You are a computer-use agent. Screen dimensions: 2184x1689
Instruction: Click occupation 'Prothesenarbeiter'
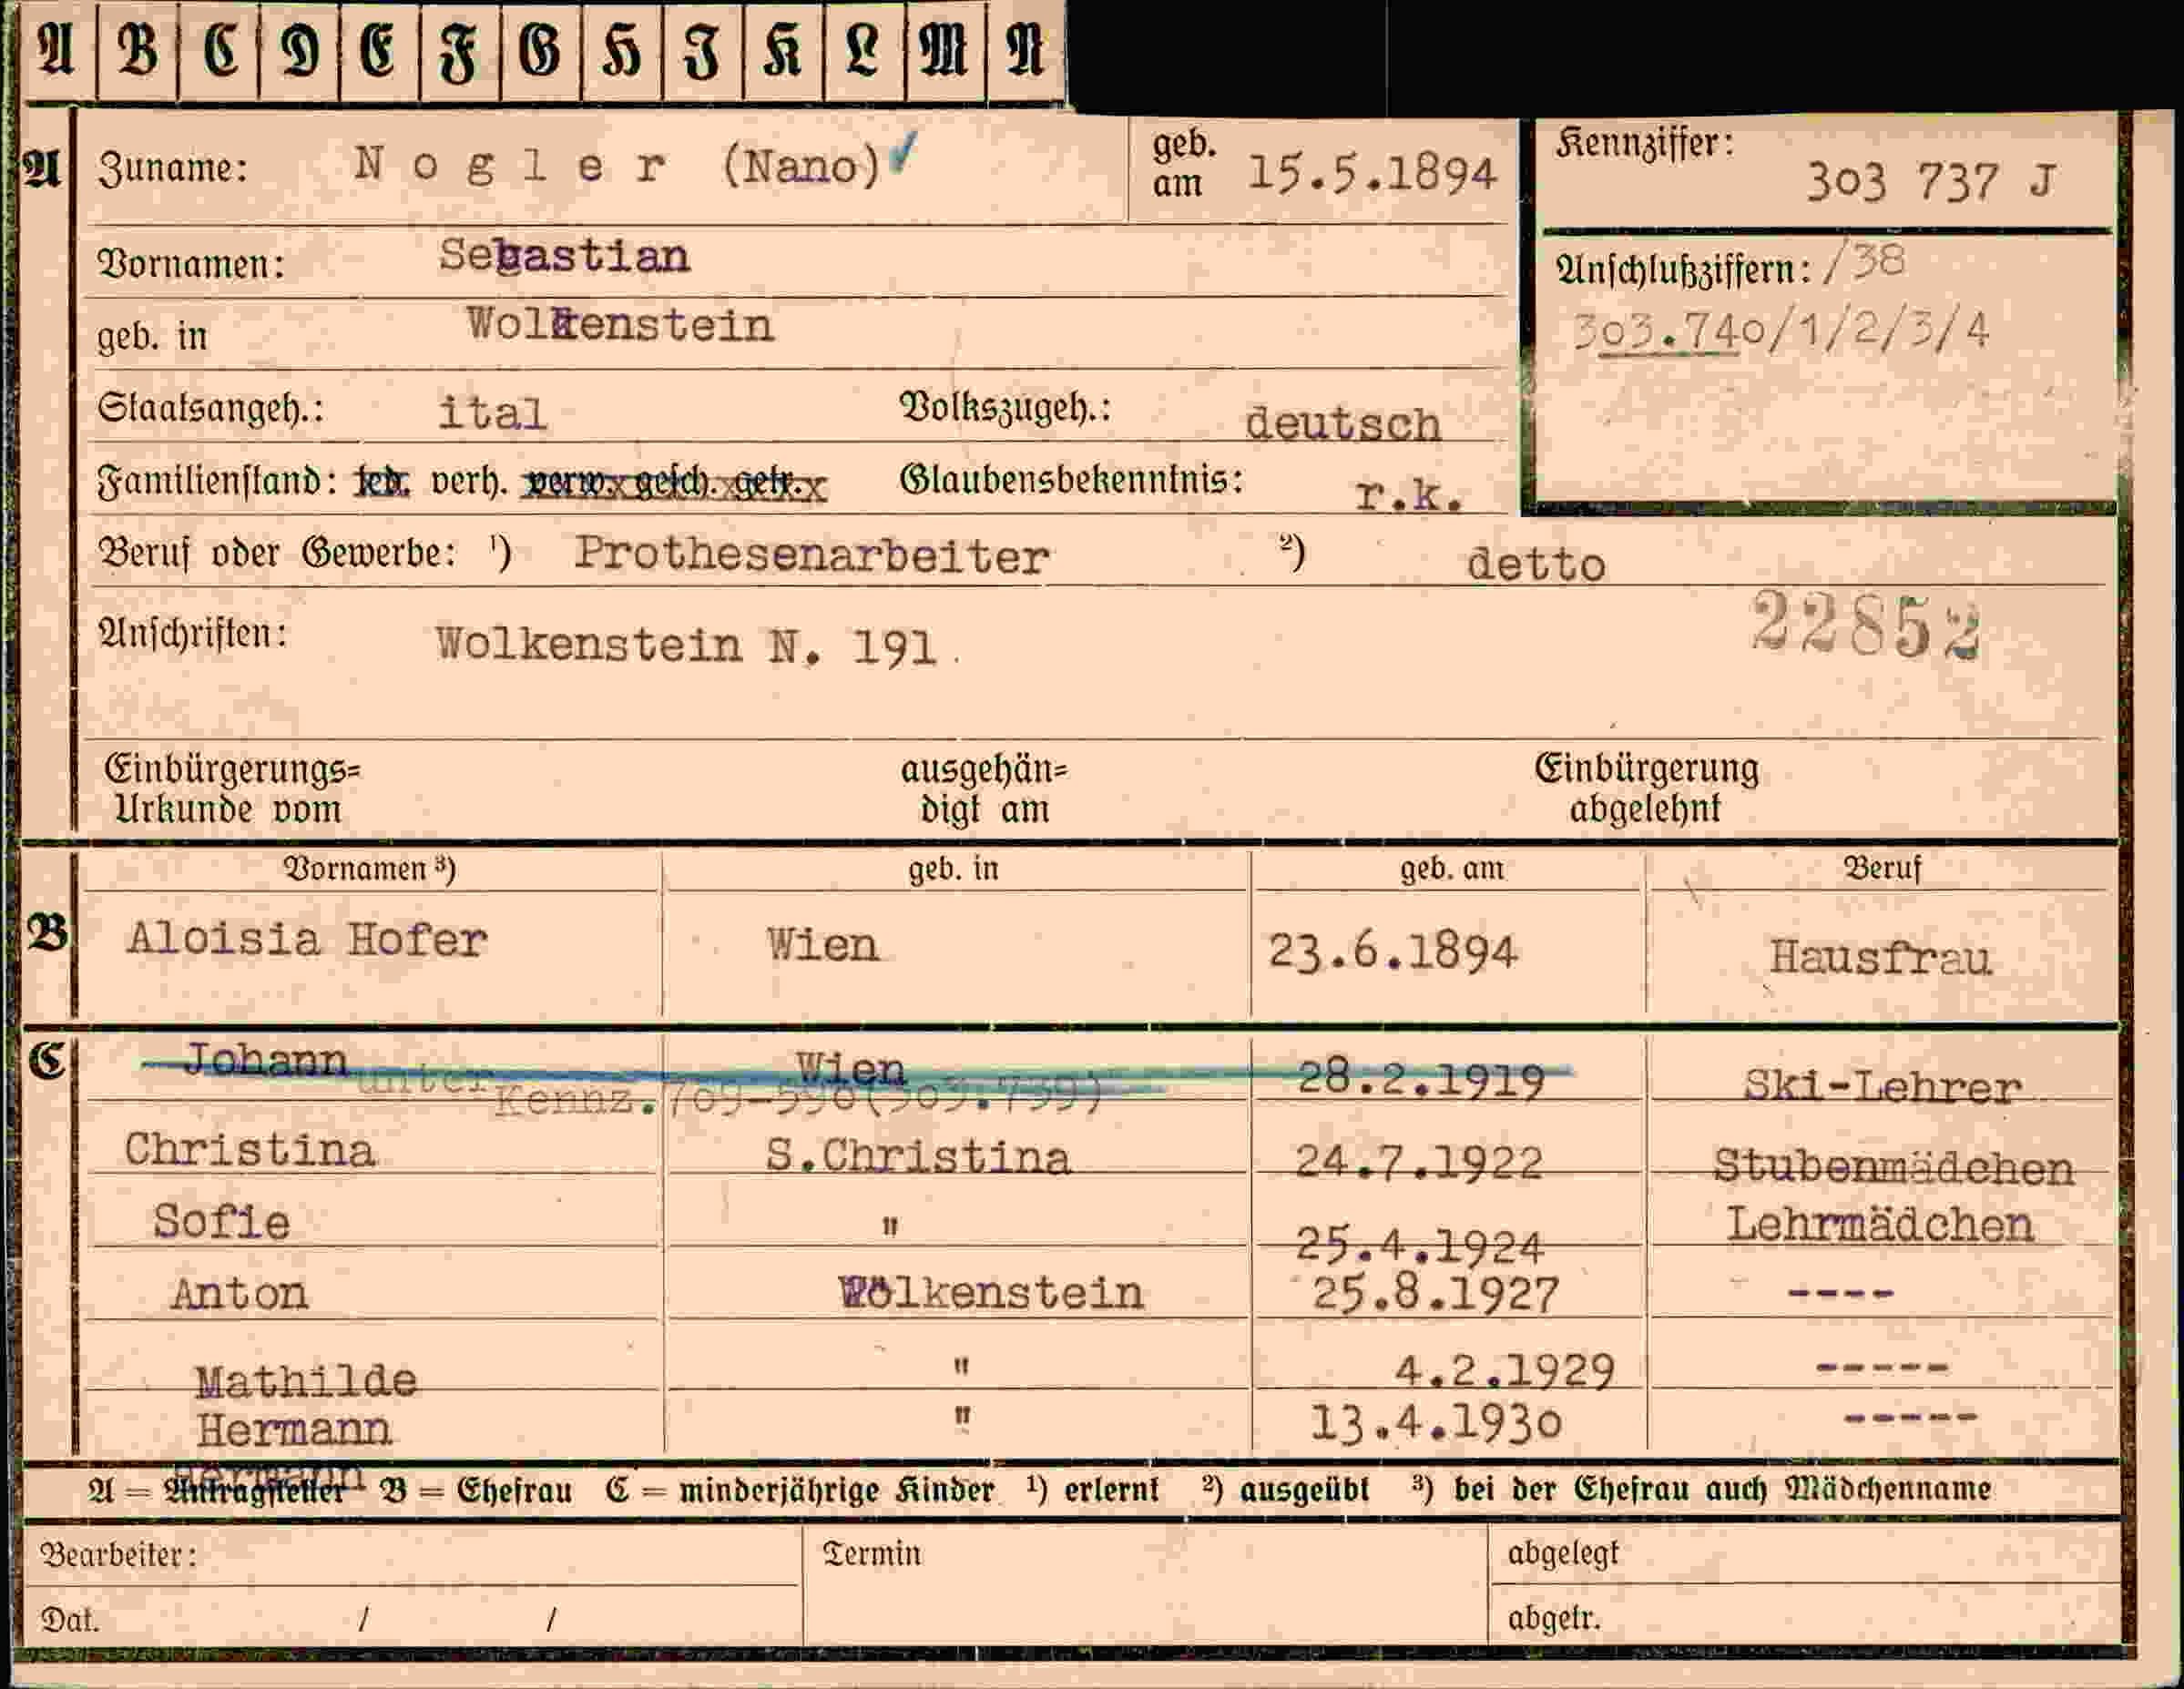tap(811, 555)
